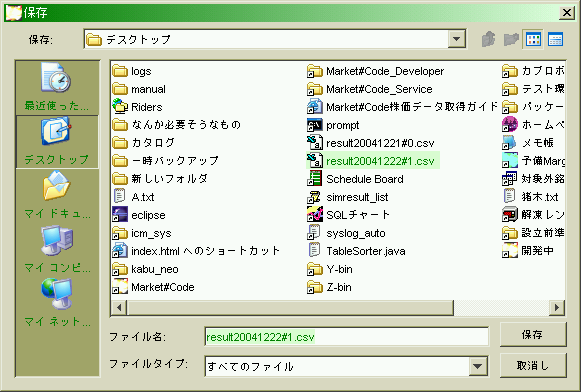Select the 解凍レン shortcut icon
This screenshot has height=392, width=581.
[x=509, y=215]
